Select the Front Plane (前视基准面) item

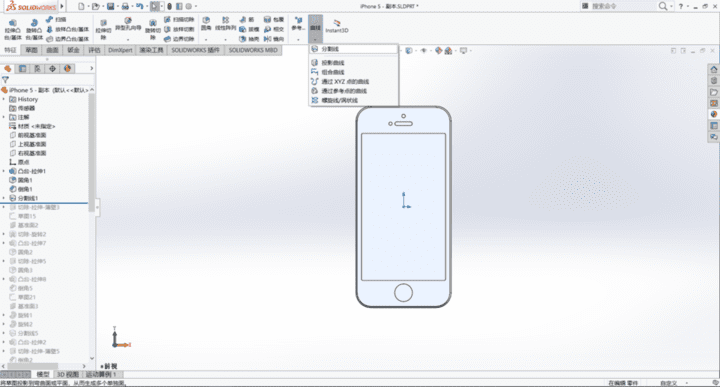[x=28, y=135]
